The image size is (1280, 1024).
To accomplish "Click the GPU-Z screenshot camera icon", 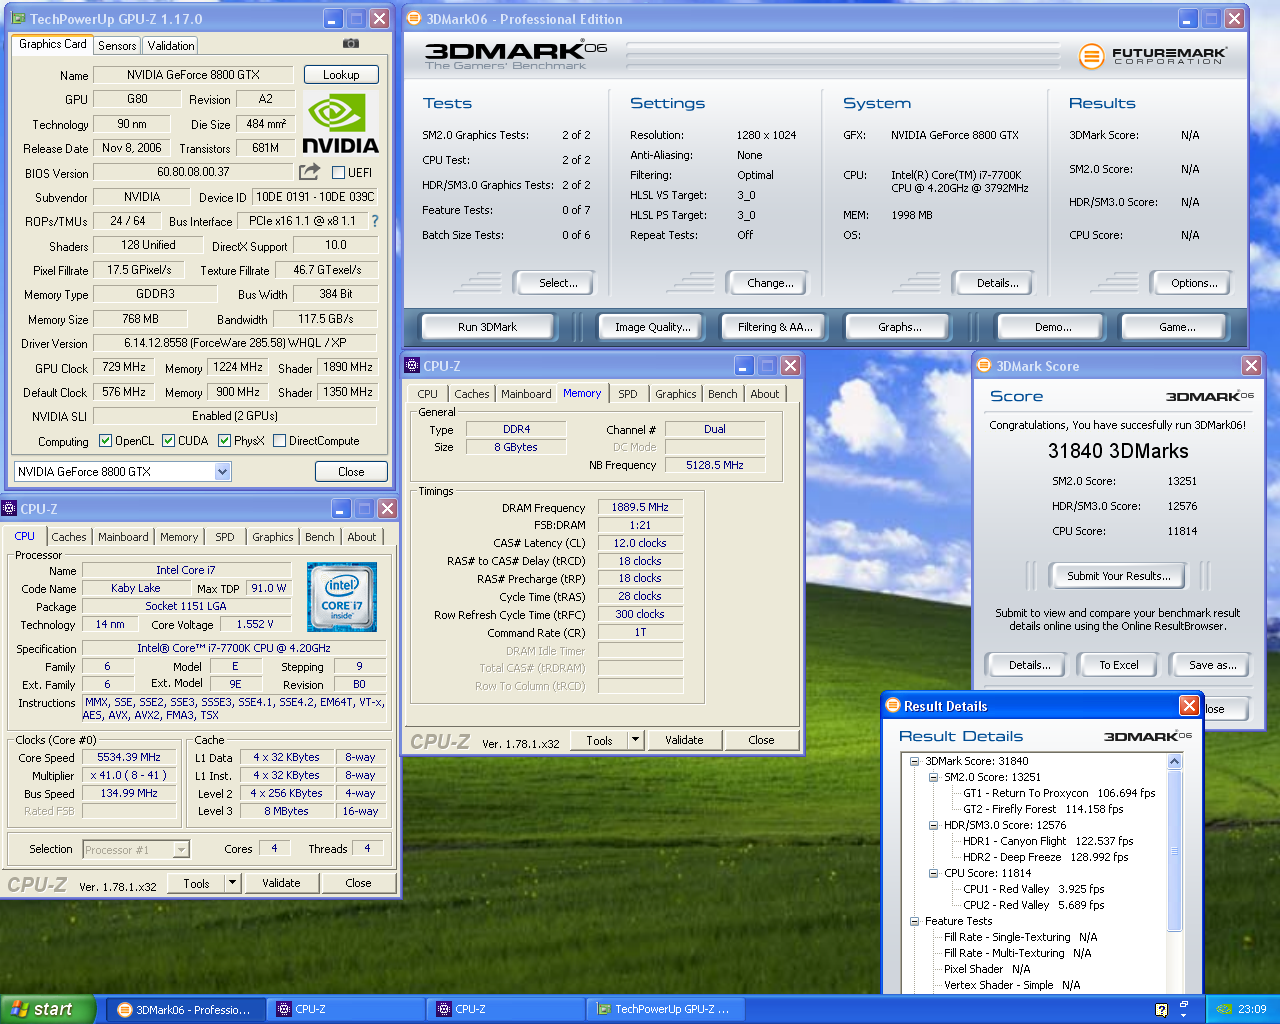I will point(351,44).
